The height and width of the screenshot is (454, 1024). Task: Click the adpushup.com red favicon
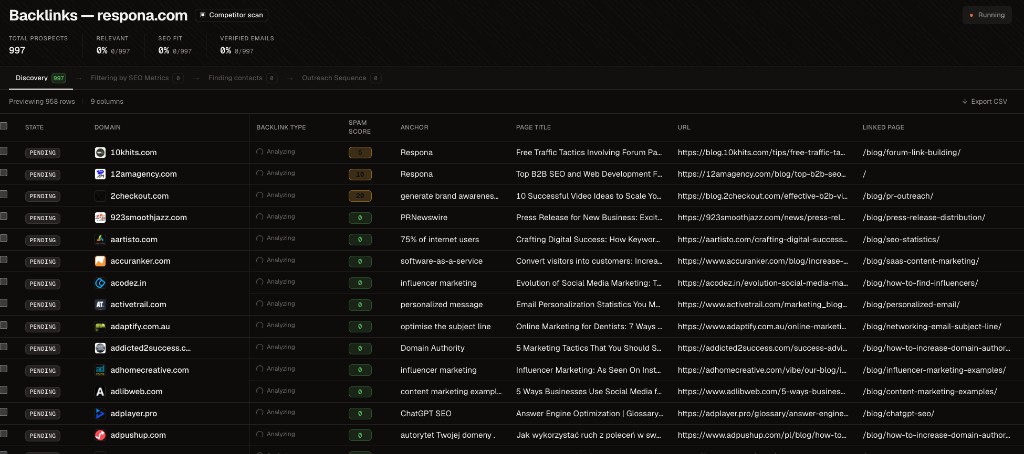click(100, 435)
